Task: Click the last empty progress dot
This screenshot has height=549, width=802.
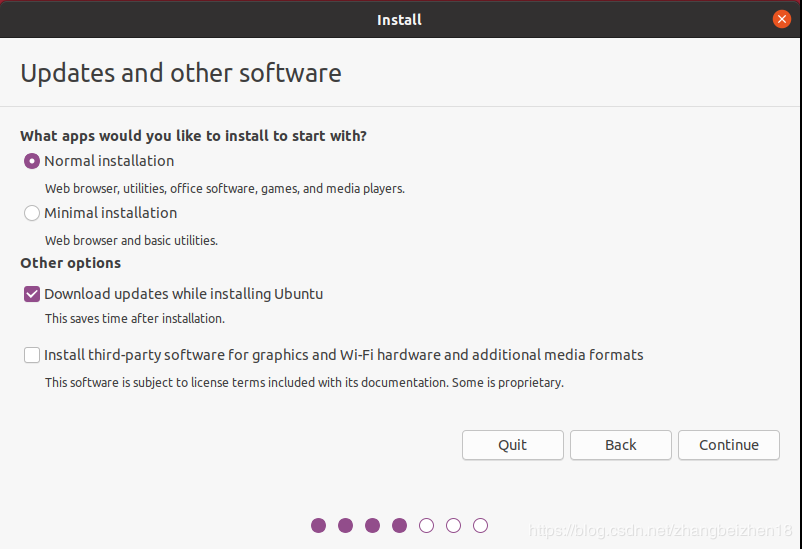Action: coord(480,525)
